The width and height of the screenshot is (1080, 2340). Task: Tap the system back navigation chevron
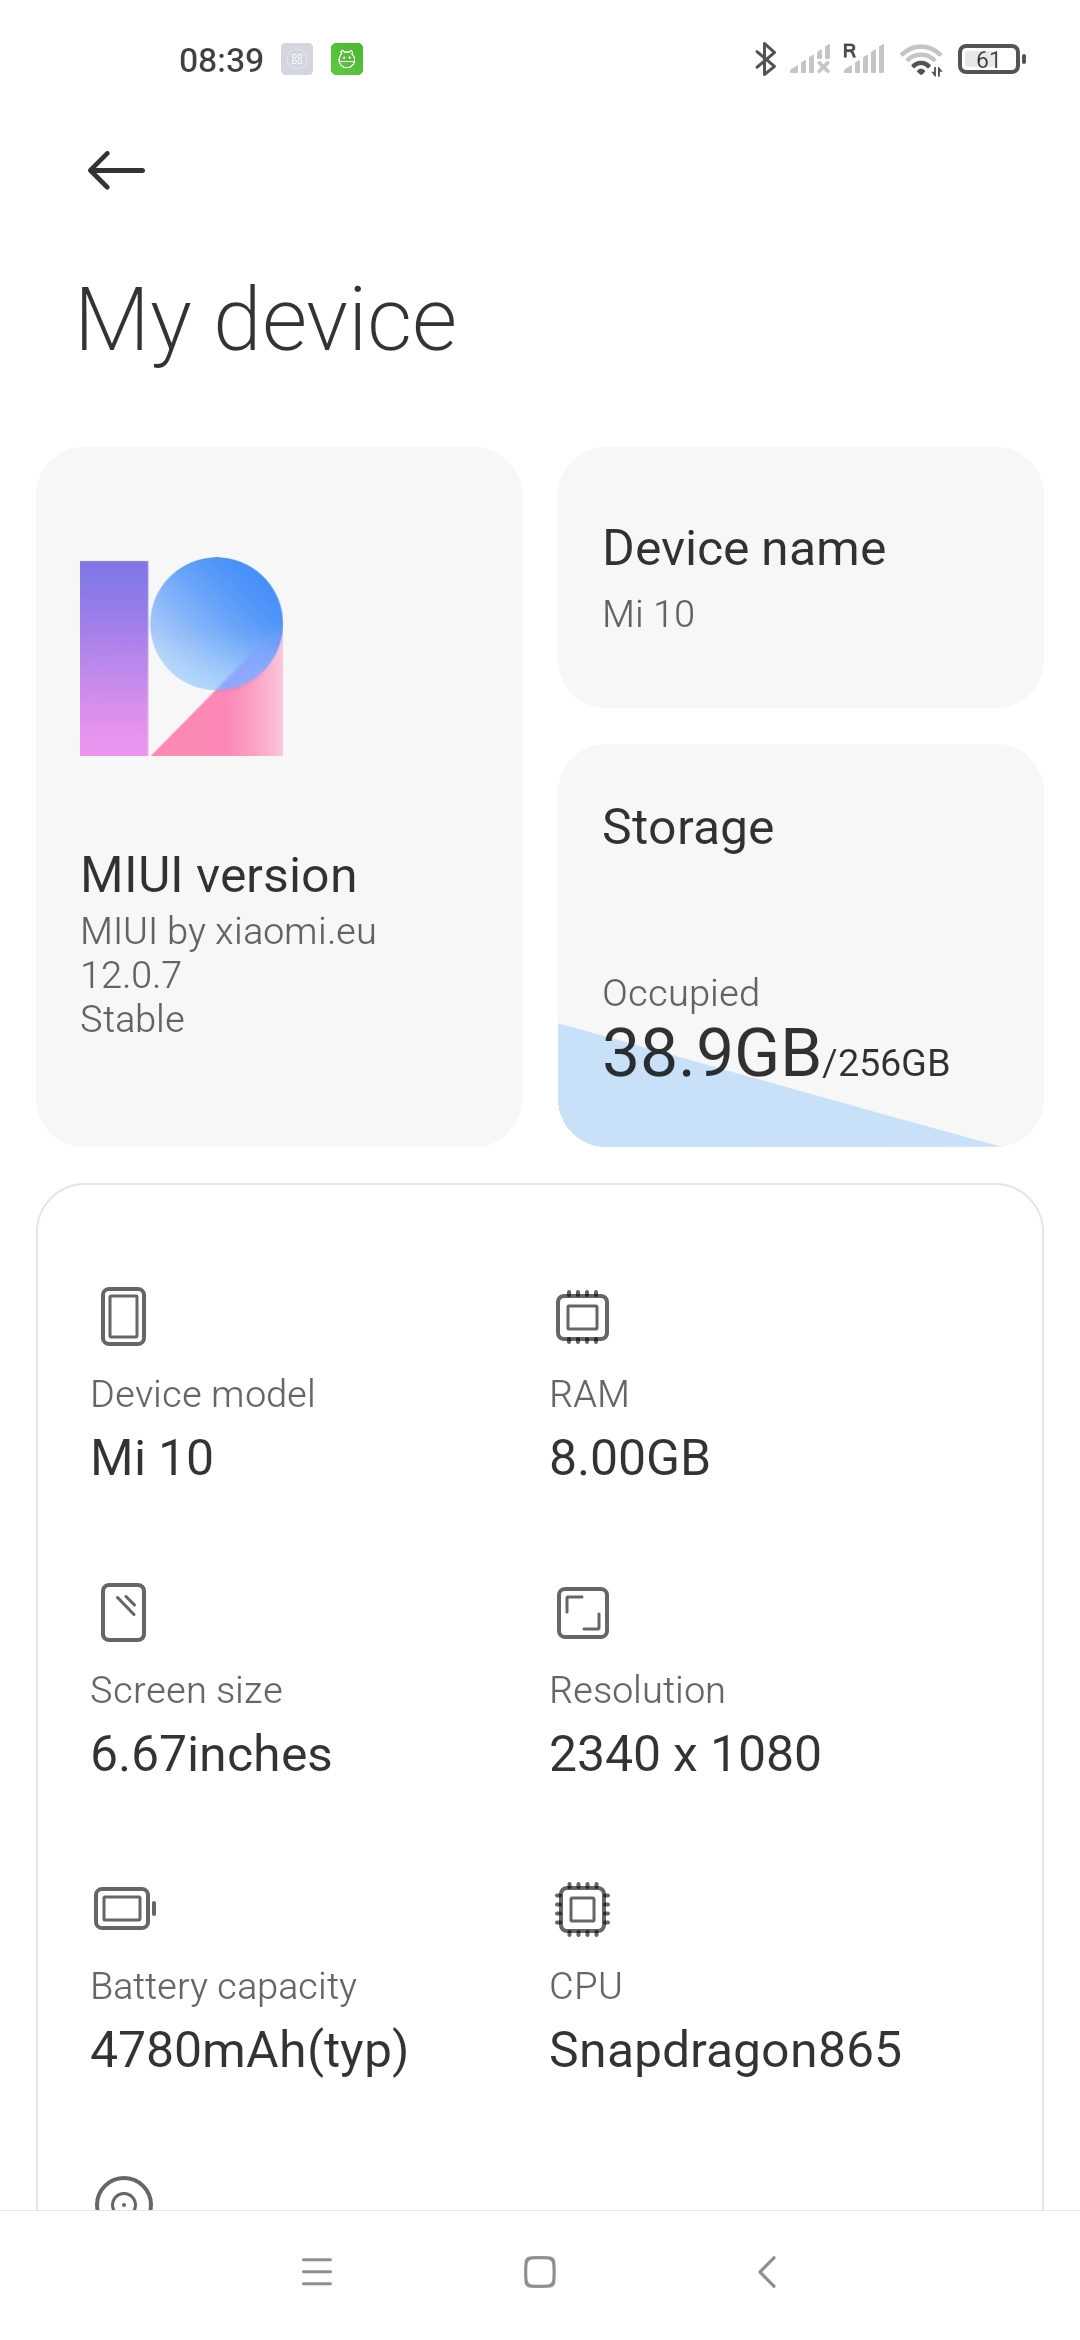pyautogui.click(x=767, y=2272)
